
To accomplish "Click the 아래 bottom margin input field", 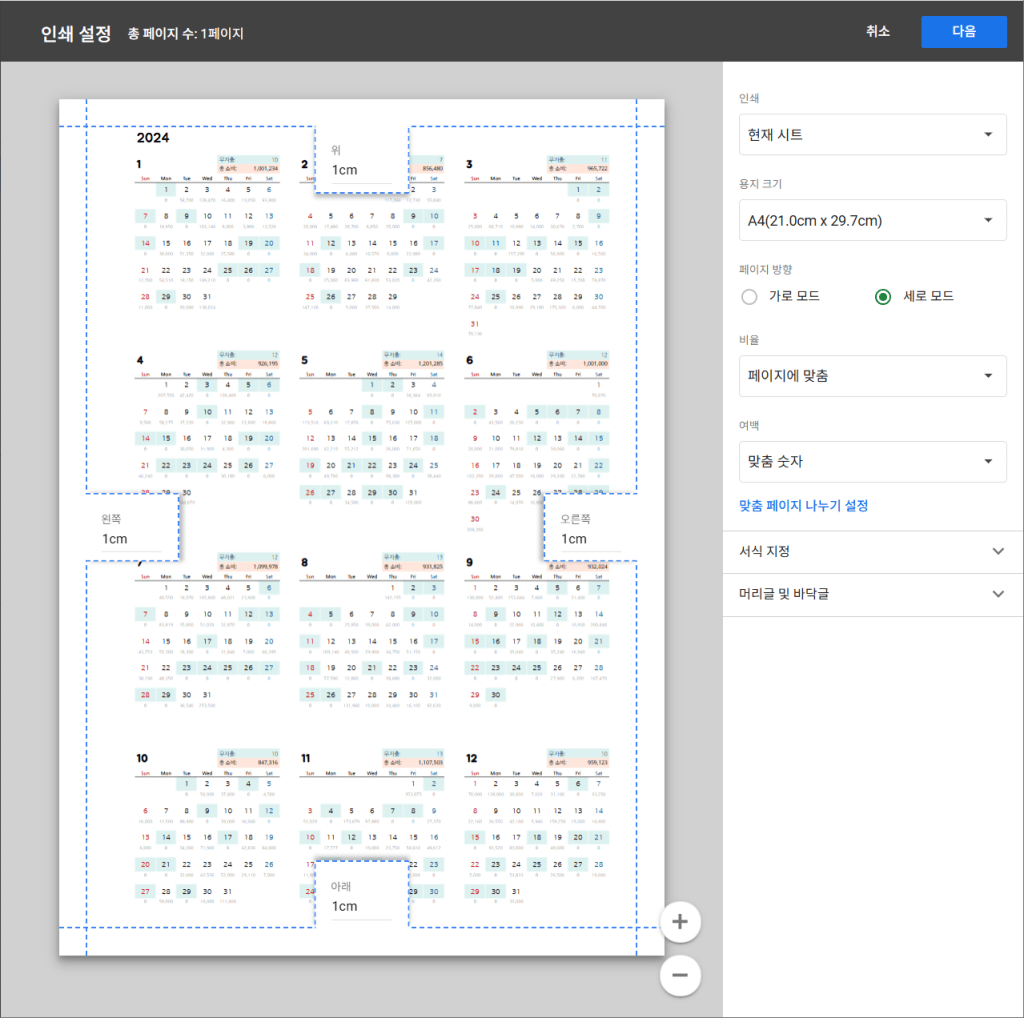I will click(361, 906).
